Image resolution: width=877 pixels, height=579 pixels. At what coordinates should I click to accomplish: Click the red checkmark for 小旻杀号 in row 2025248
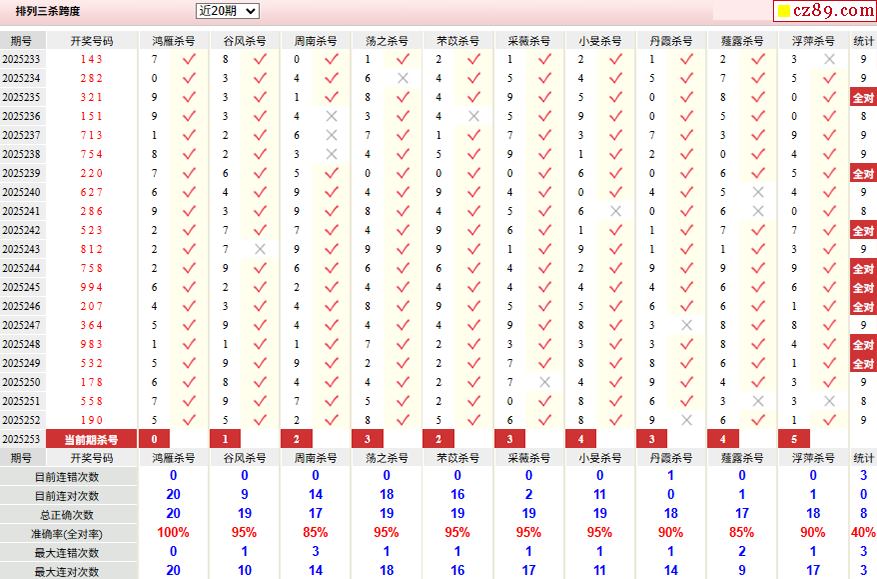pos(616,344)
